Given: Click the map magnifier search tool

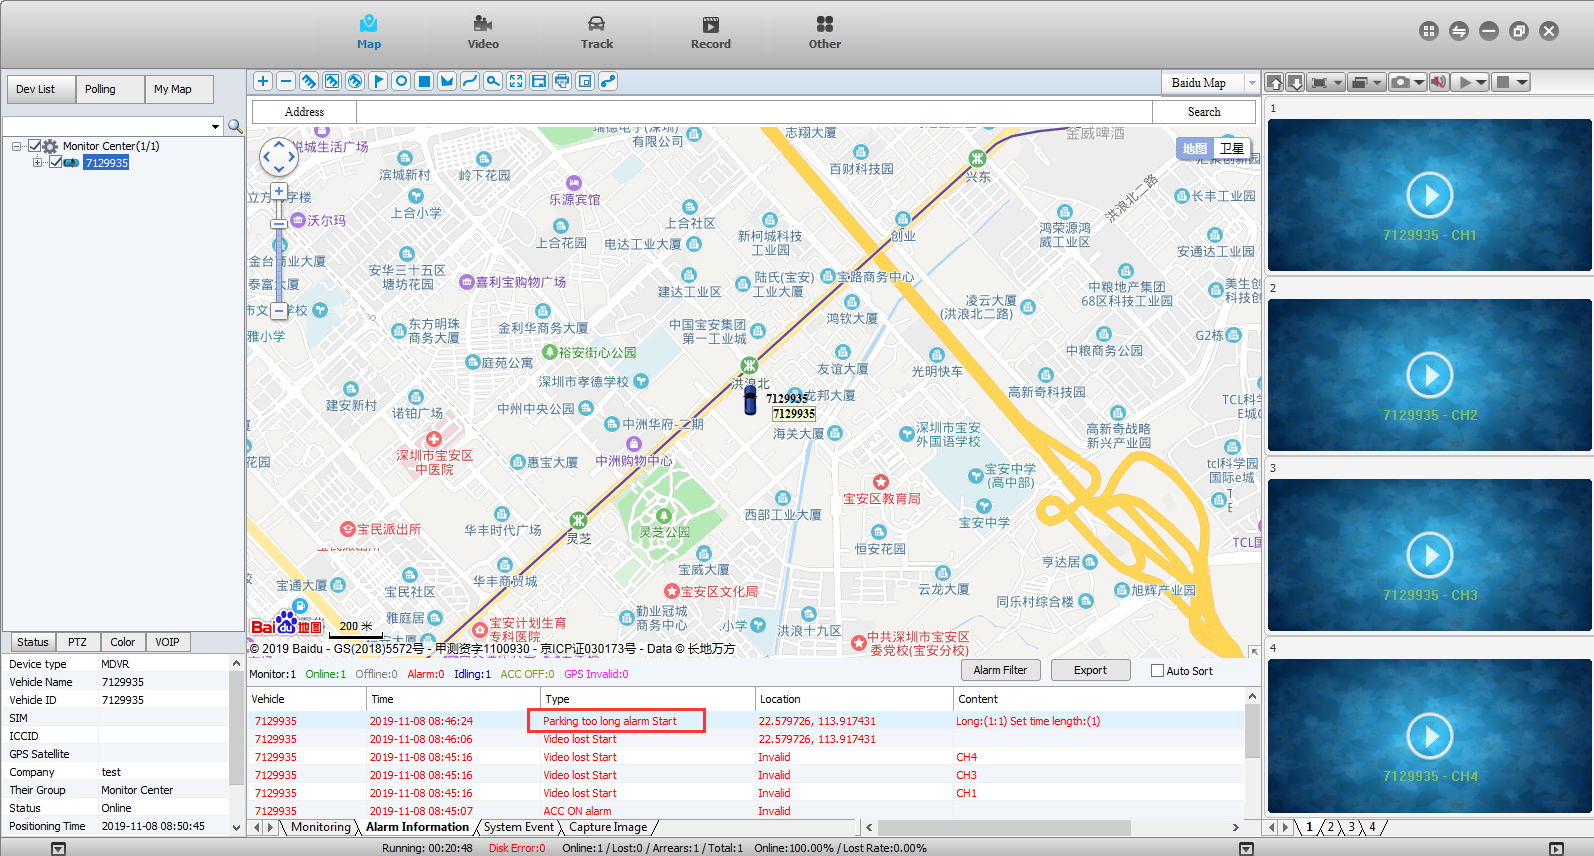Looking at the screenshot, I should (x=493, y=82).
